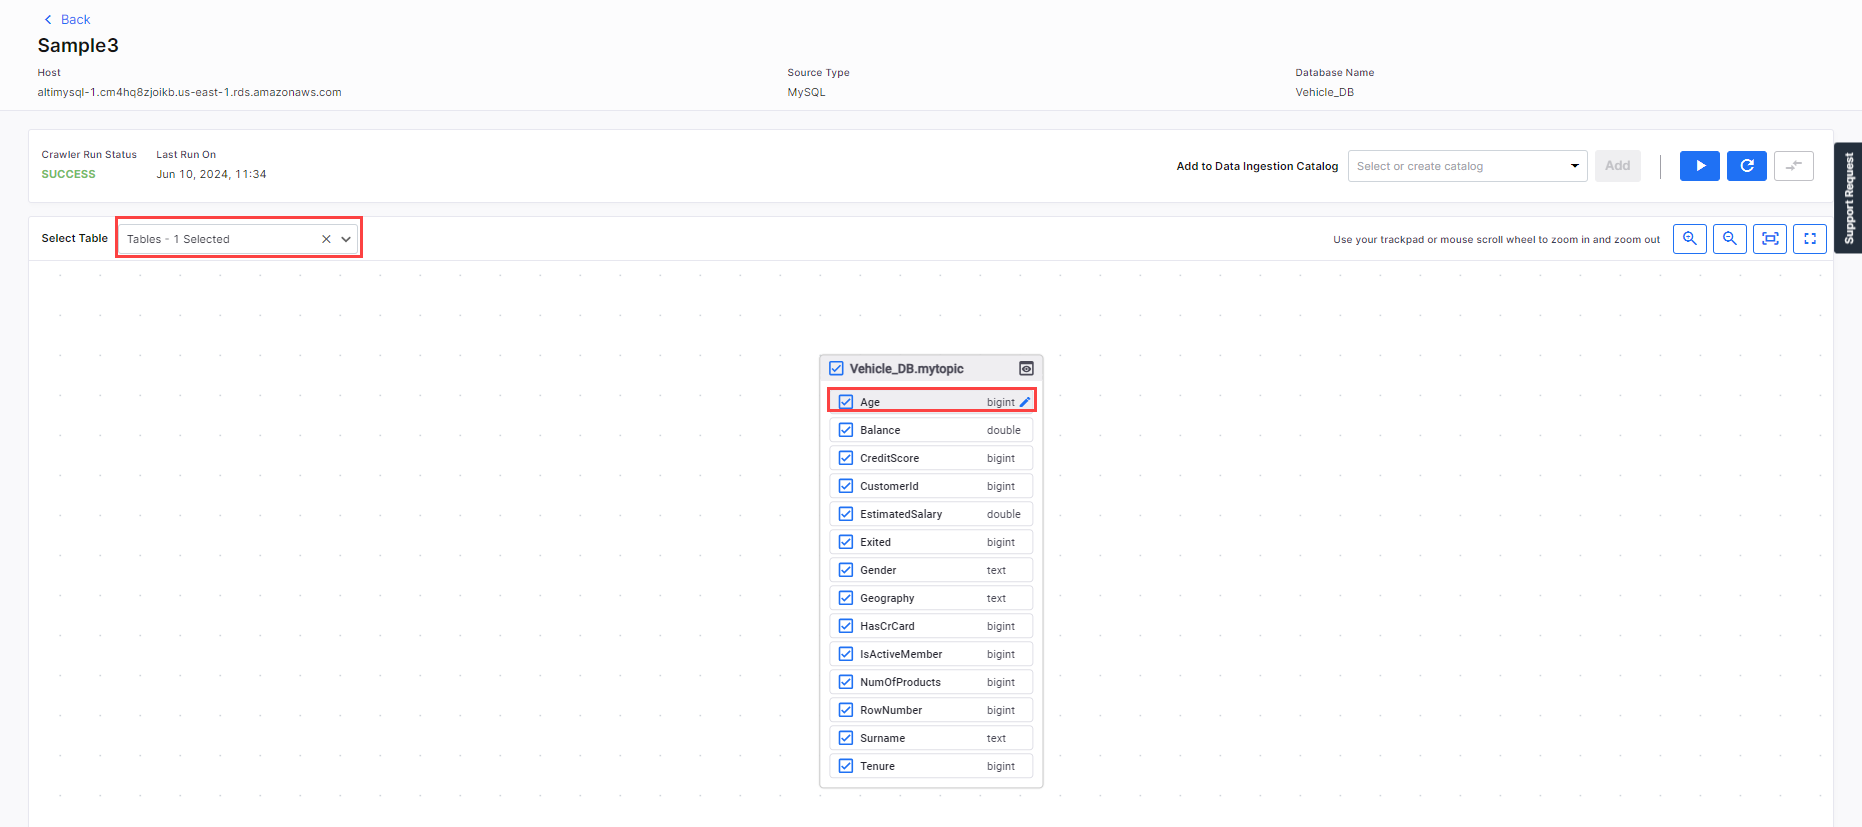Clear the selected tables with the X
1862x827 pixels.
pos(326,239)
